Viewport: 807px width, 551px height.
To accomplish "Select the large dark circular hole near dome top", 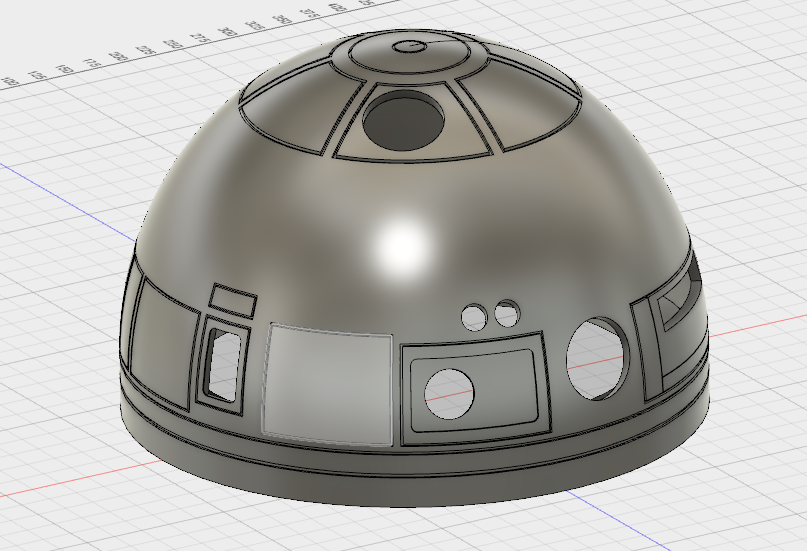I will [x=404, y=121].
